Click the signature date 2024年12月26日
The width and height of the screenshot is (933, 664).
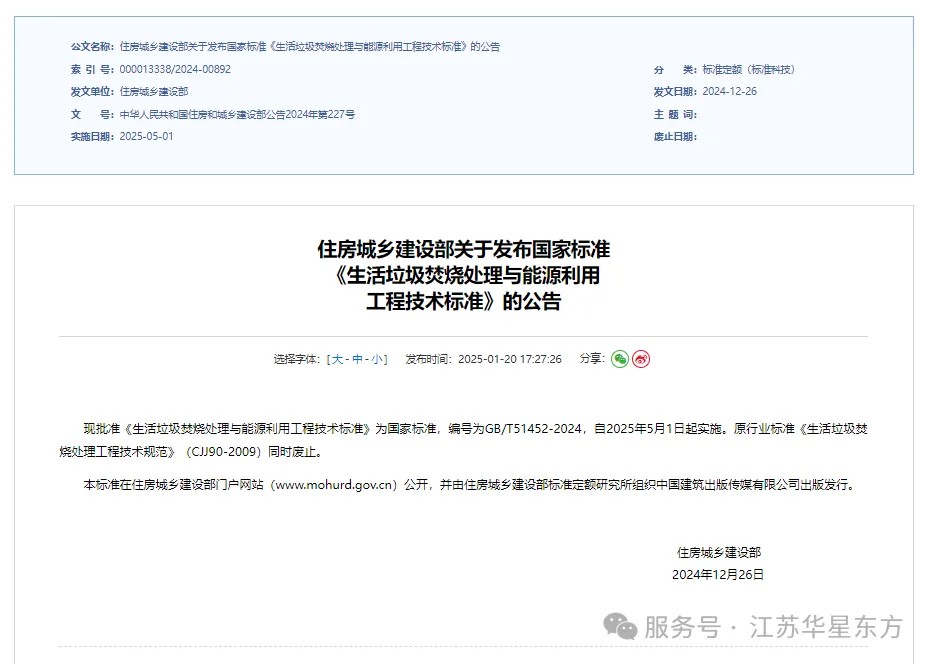718,575
